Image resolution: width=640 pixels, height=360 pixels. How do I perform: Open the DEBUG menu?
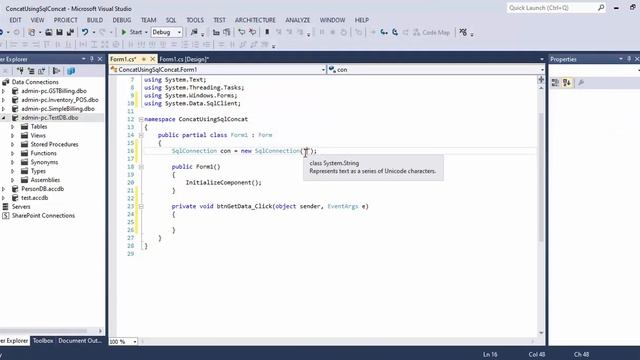(x=122, y=20)
